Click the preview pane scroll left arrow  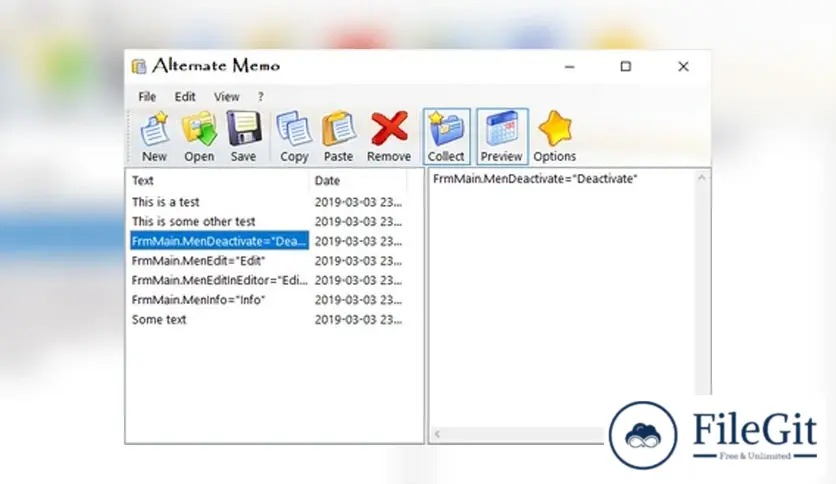438,434
